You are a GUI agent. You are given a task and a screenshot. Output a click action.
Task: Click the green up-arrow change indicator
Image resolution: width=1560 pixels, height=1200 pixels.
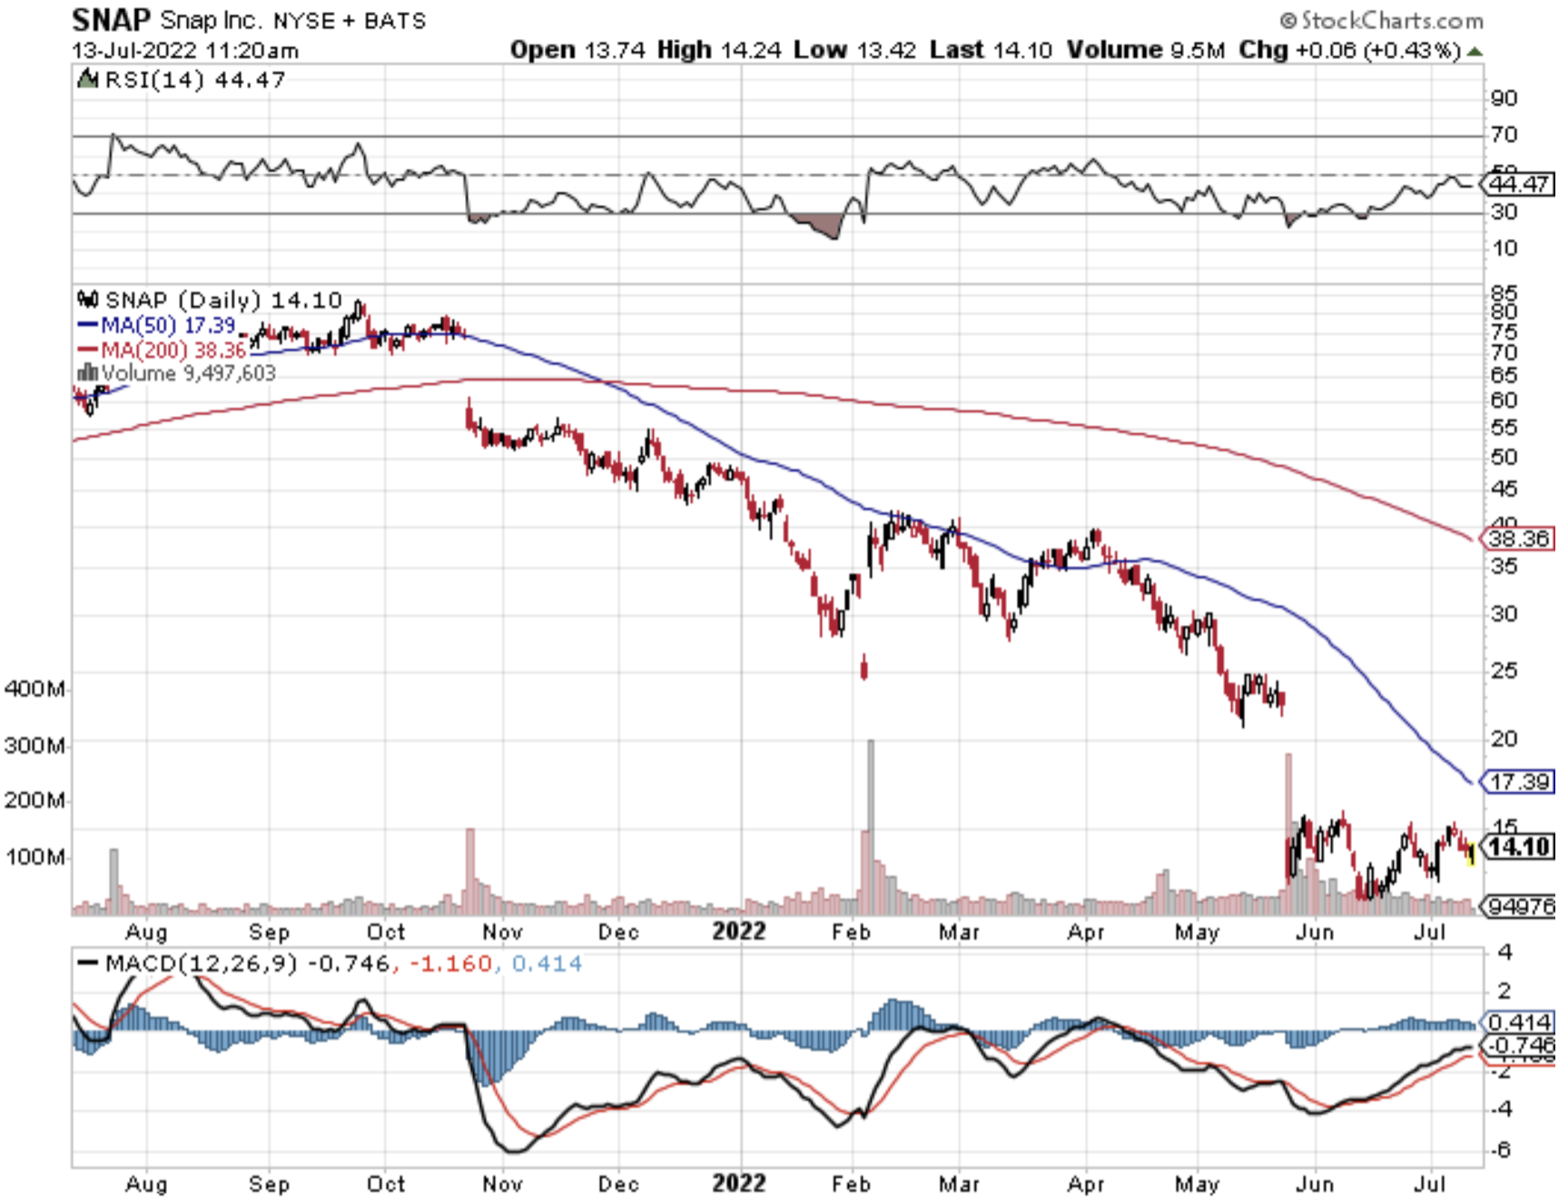1474,51
